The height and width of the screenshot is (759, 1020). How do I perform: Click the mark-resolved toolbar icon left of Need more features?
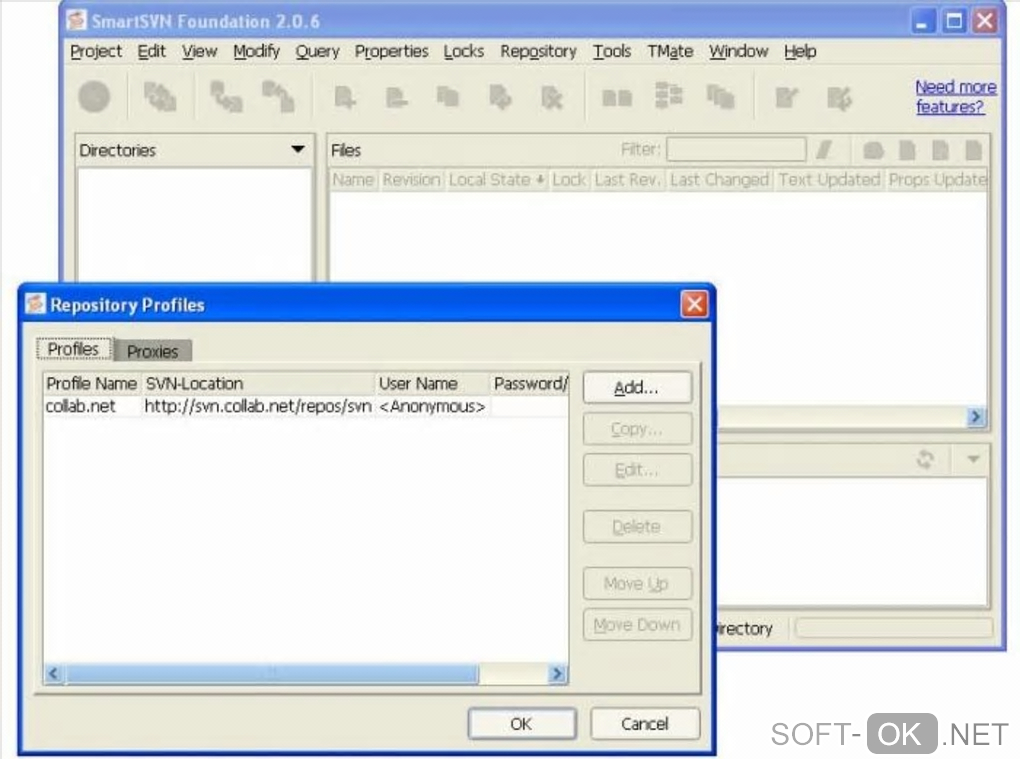(839, 98)
